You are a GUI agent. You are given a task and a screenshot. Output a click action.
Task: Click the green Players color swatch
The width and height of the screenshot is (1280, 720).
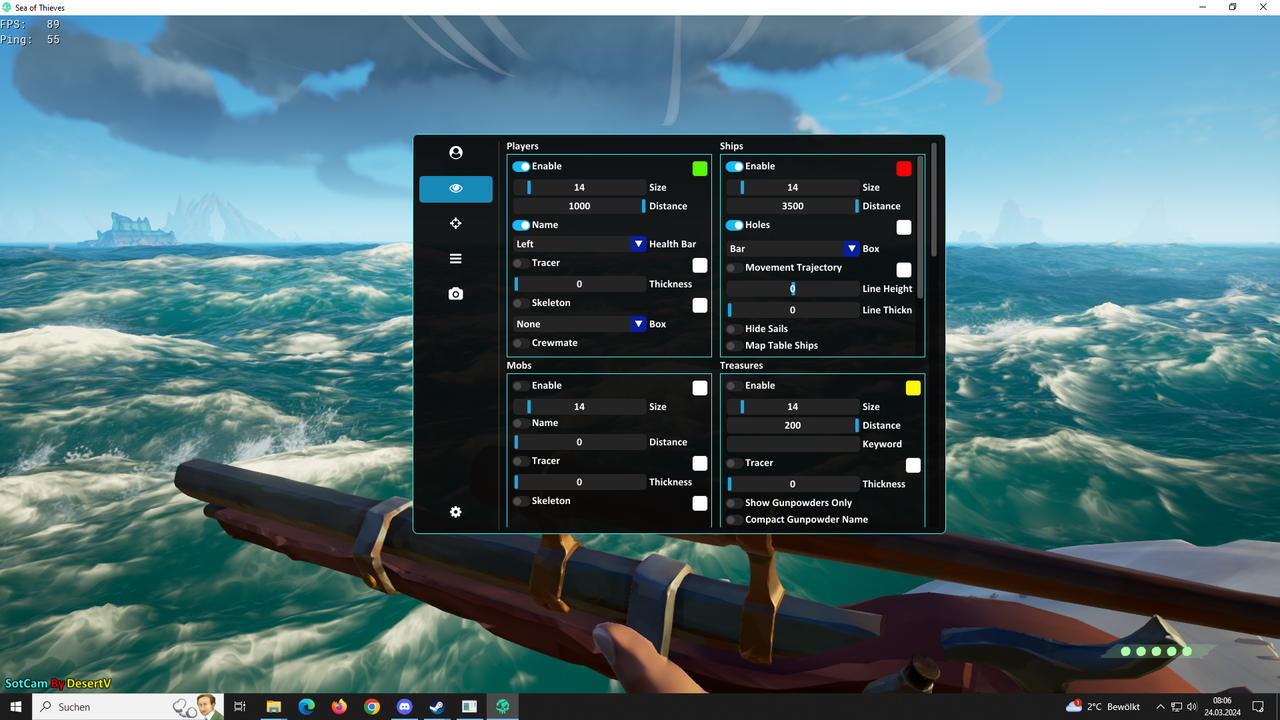[700, 169]
